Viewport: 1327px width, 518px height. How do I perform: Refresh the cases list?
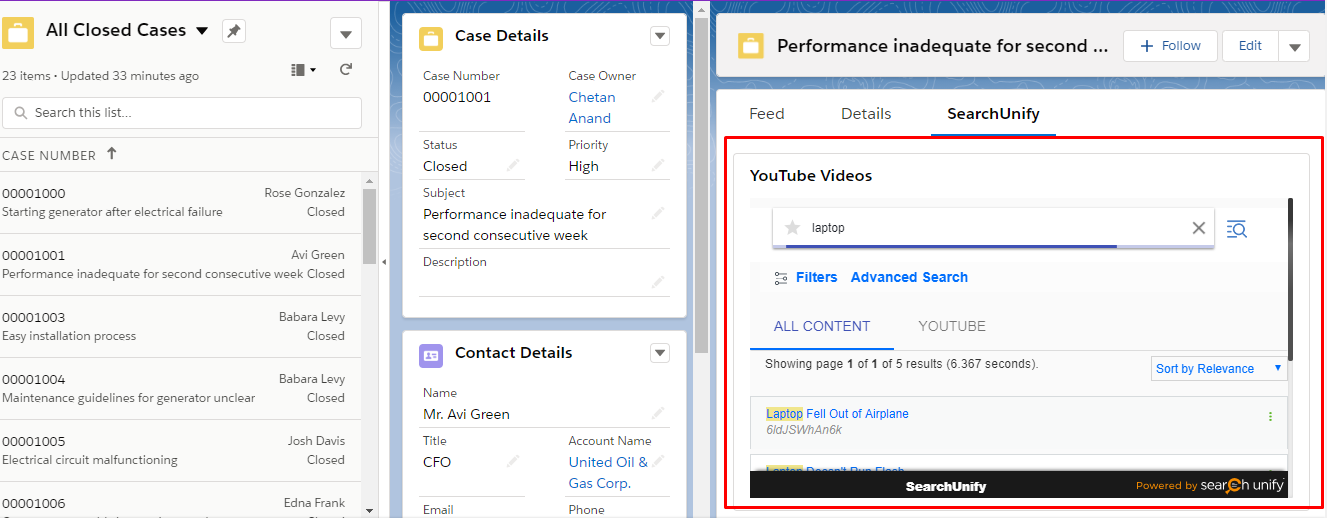[346, 70]
